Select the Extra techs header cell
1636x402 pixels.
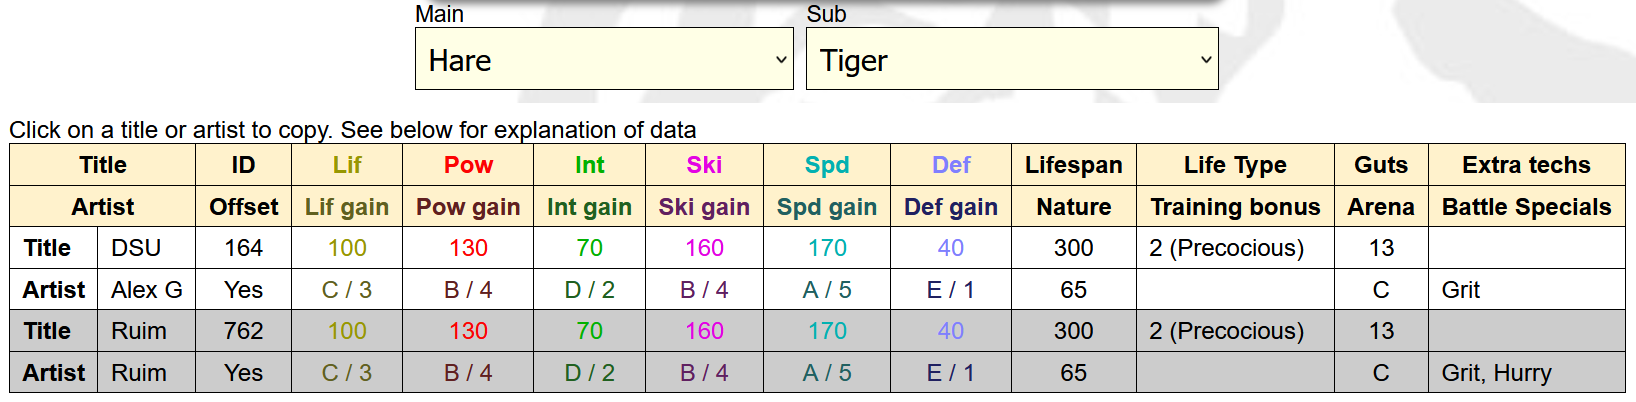(x=1526, y=165)
